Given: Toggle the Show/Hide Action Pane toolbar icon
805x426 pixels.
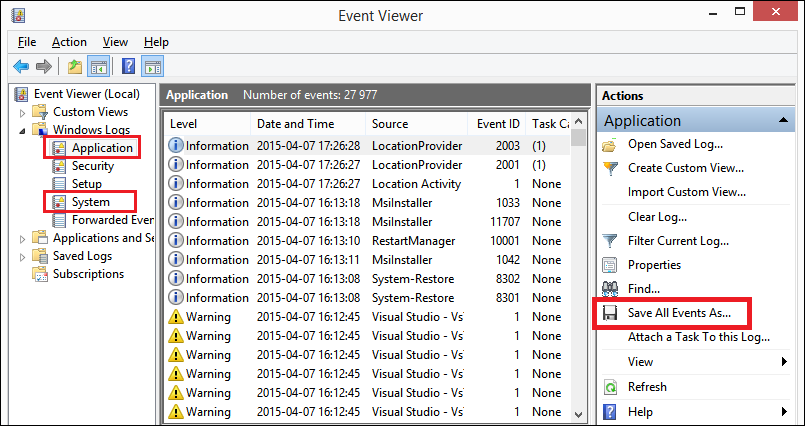Looking at the screenshot, I should click(152, 66).
